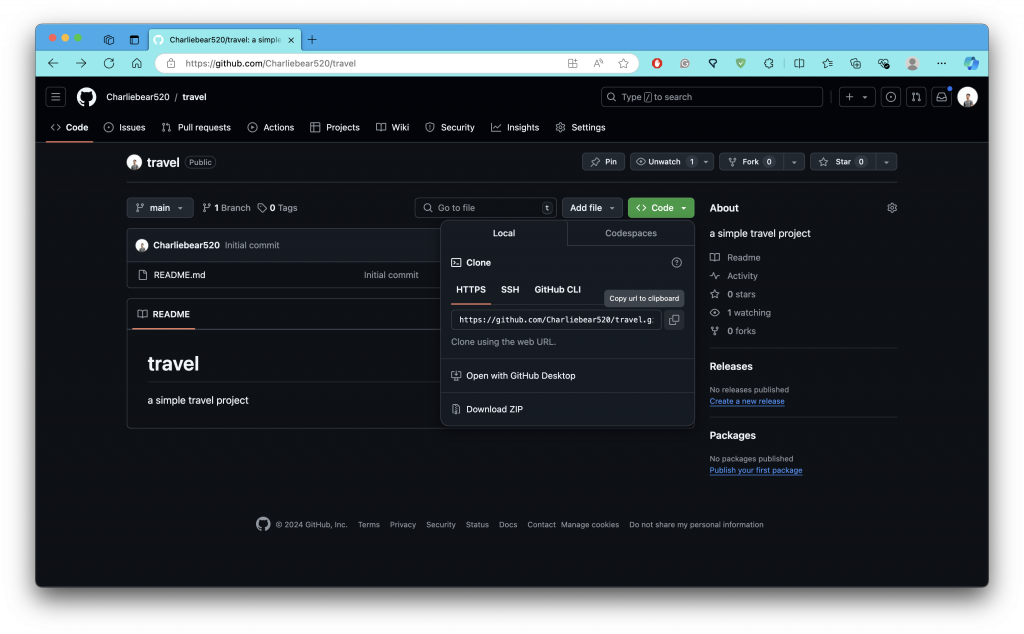Image resolution: width=1024 pixels, height=634 pixels.
Task: Open pull requests shortcut icon in header
Action: (916, 97)
